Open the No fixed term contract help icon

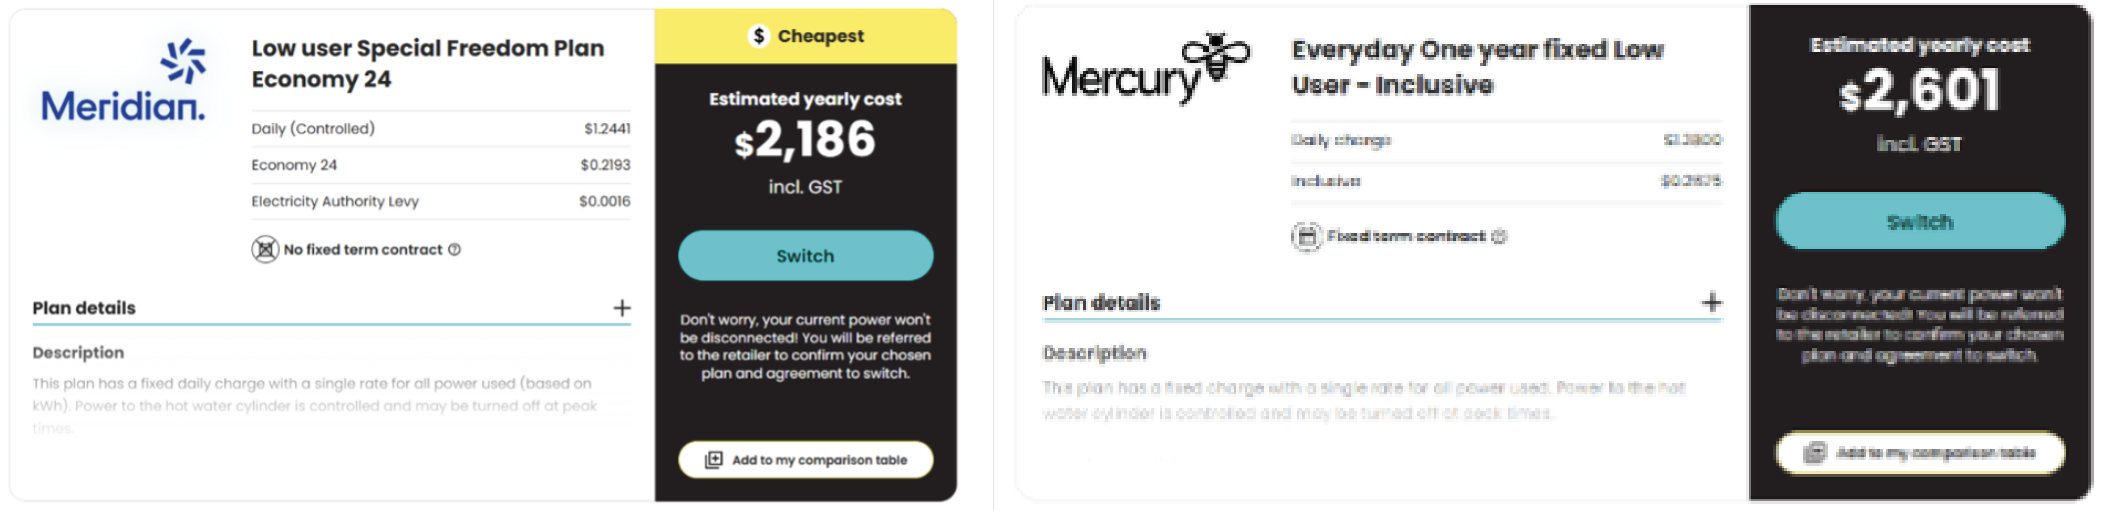click(x=454, y=249)
